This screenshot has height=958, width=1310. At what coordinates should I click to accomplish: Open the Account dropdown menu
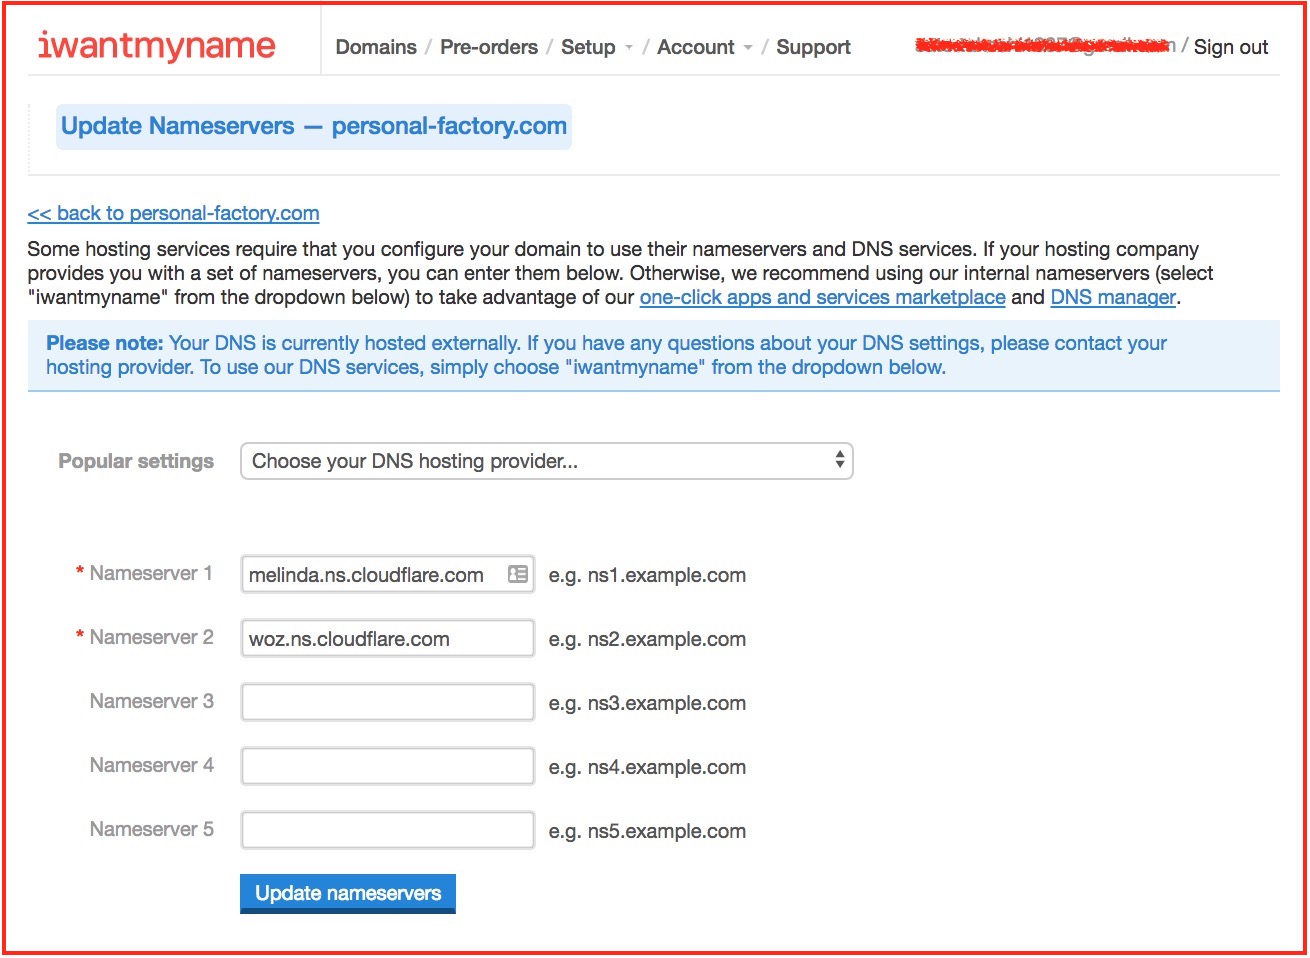(704, 47)
